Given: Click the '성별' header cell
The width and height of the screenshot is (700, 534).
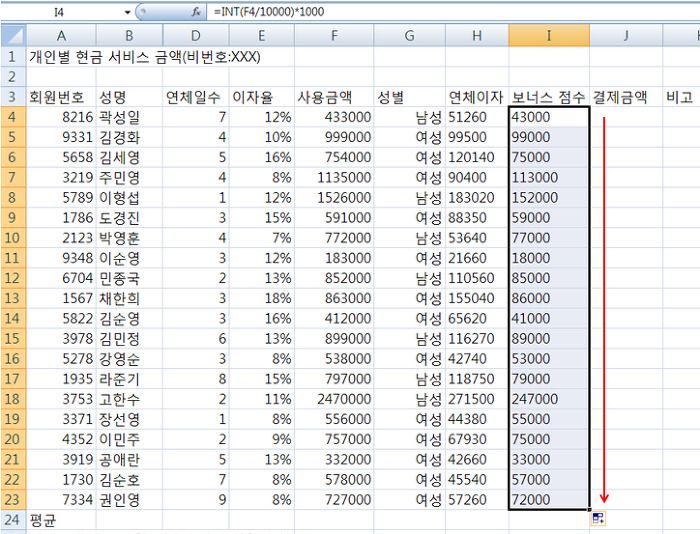Looking at the screenshot, I should pos(409,96).
